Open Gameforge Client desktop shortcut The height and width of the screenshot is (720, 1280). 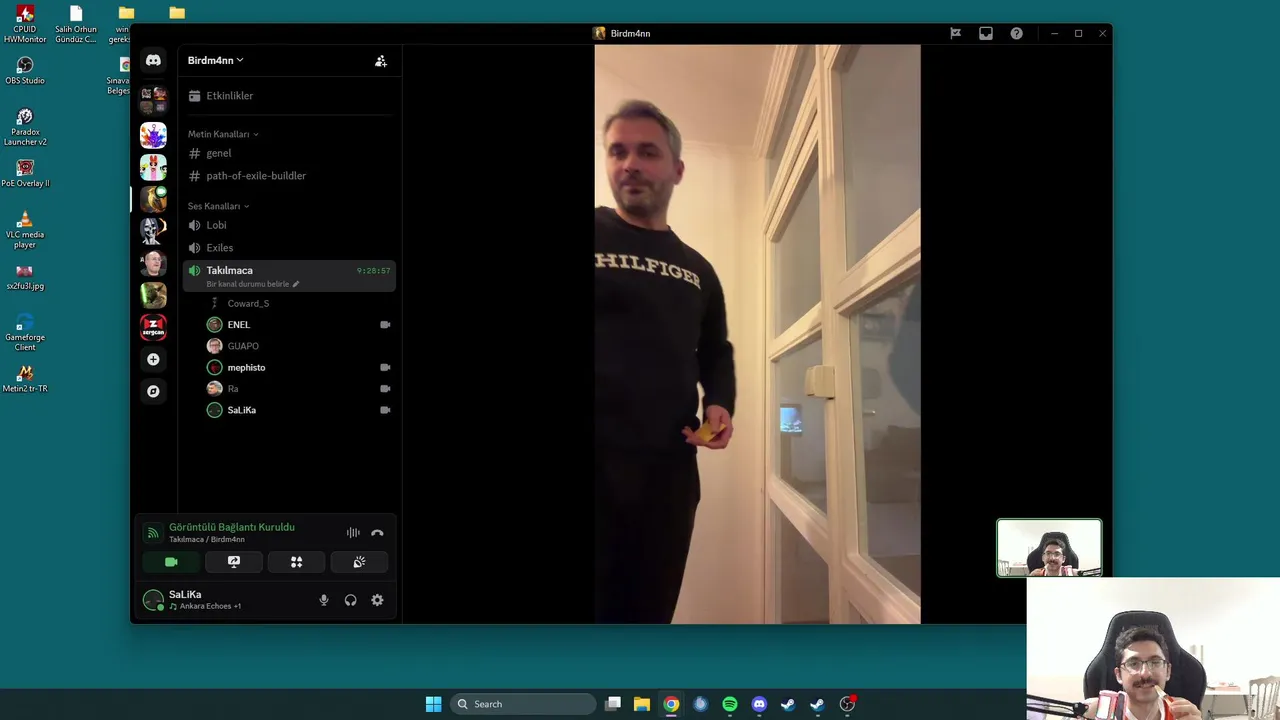pos(25,332)
